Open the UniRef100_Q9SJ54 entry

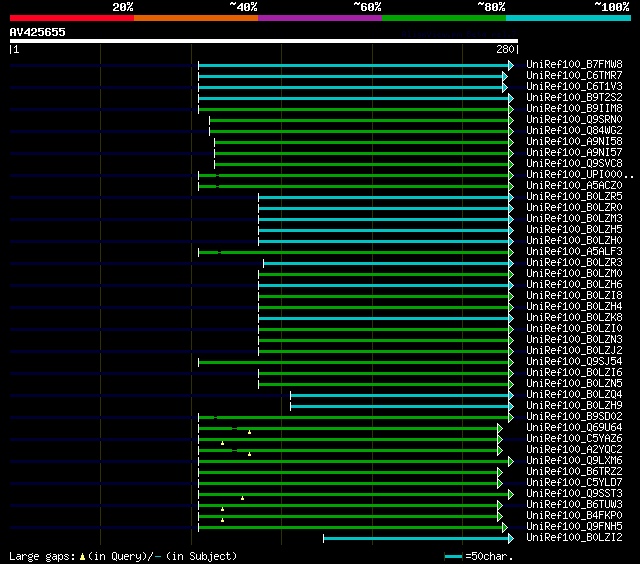tap(574, 362)
